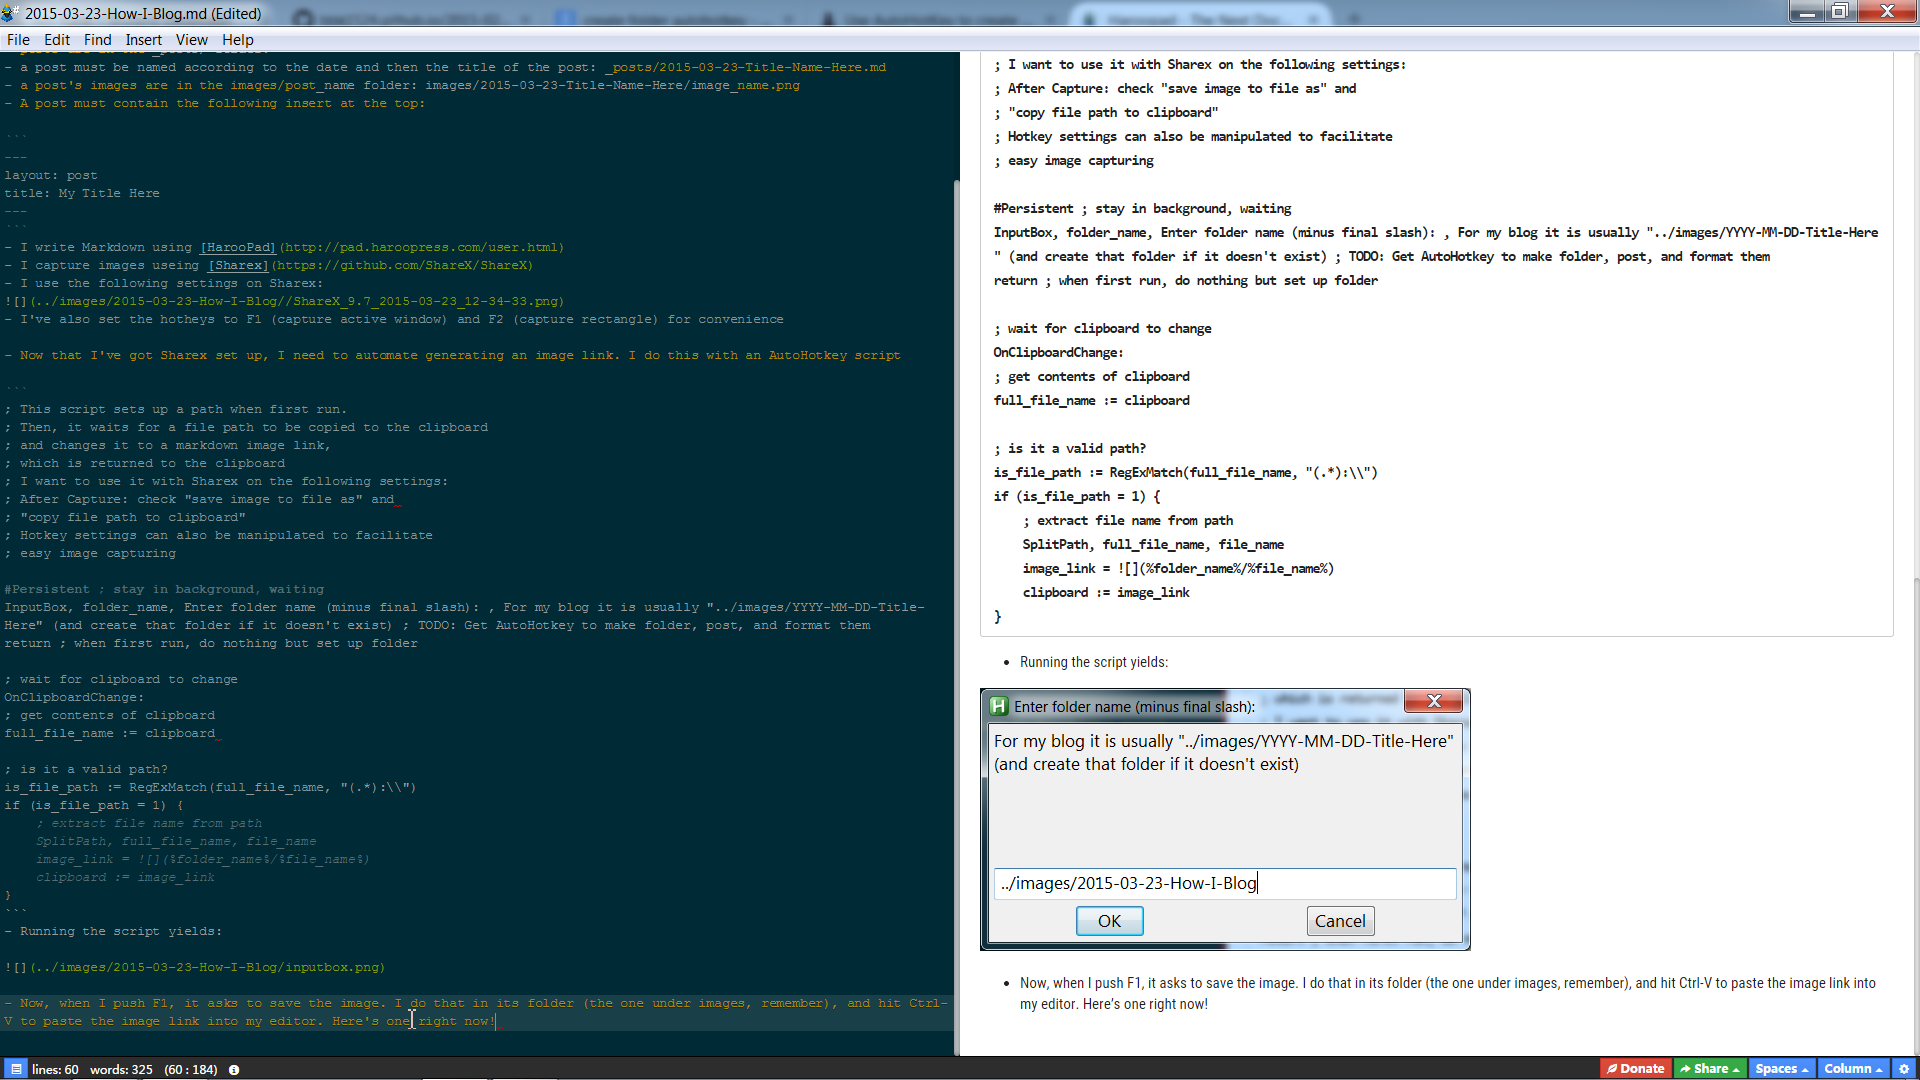Click 'title: My Title Here' line in editor
The width and height of the screenshot is (1920, 1080).
82,193
